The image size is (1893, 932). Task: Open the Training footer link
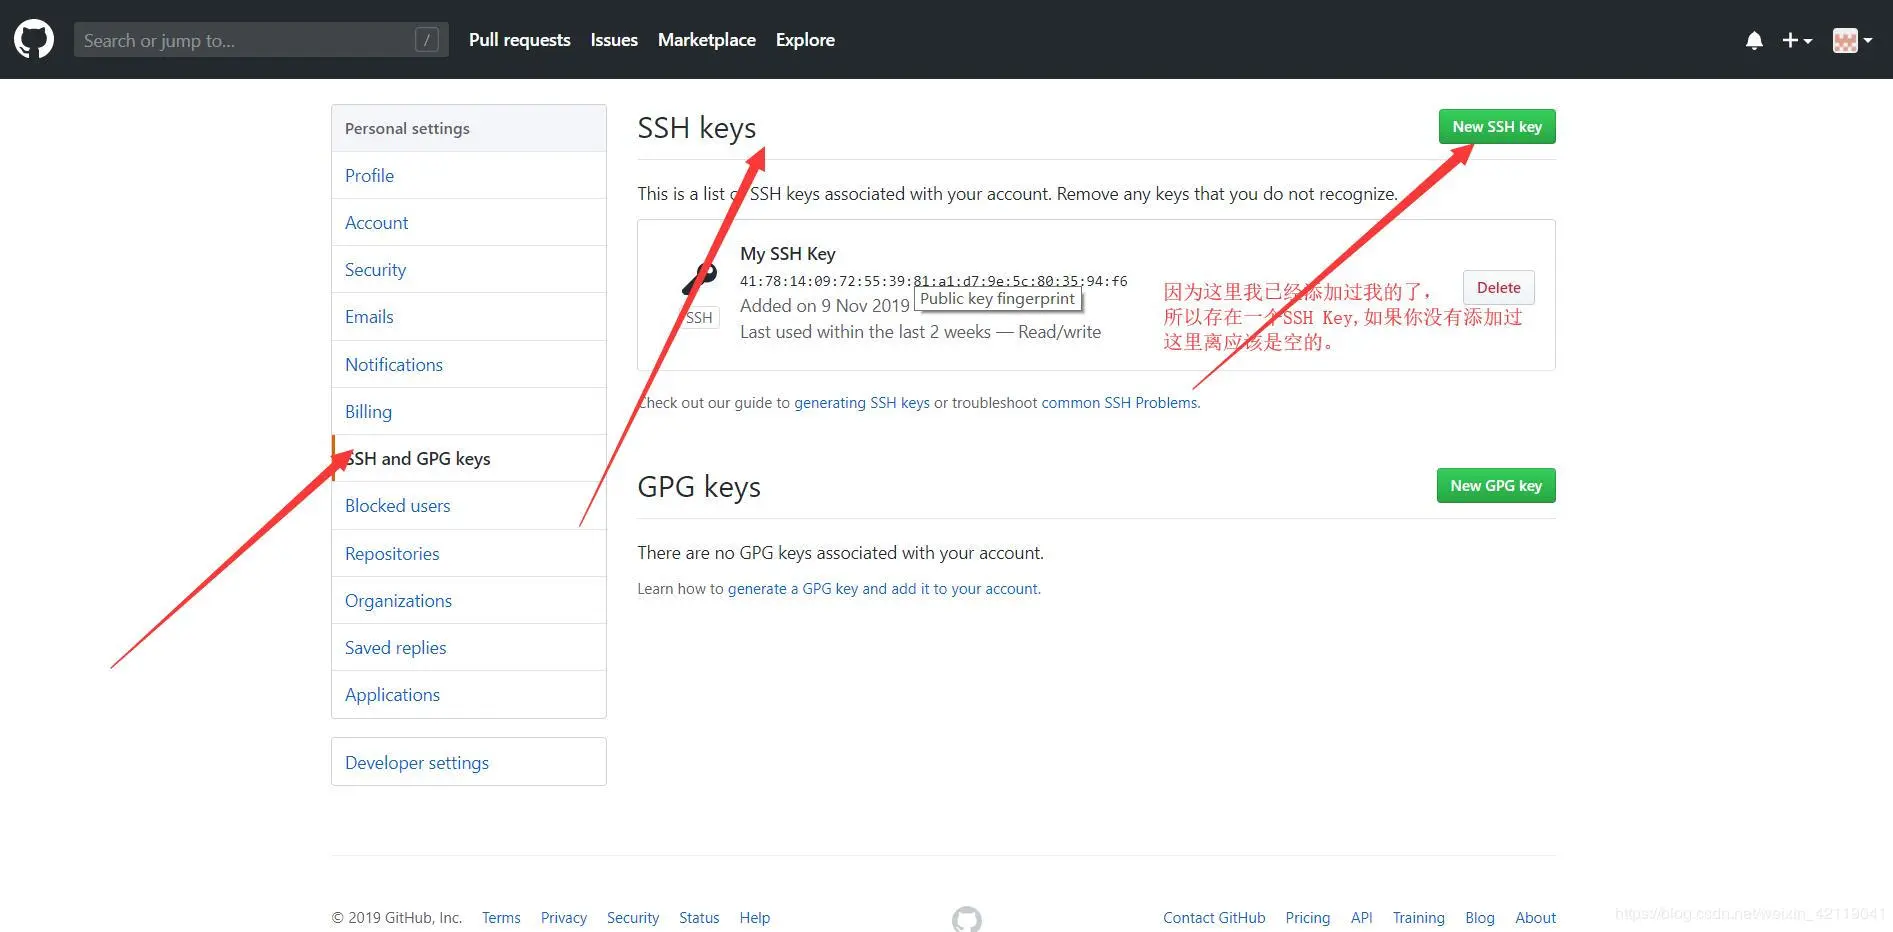click(1419, 918)
